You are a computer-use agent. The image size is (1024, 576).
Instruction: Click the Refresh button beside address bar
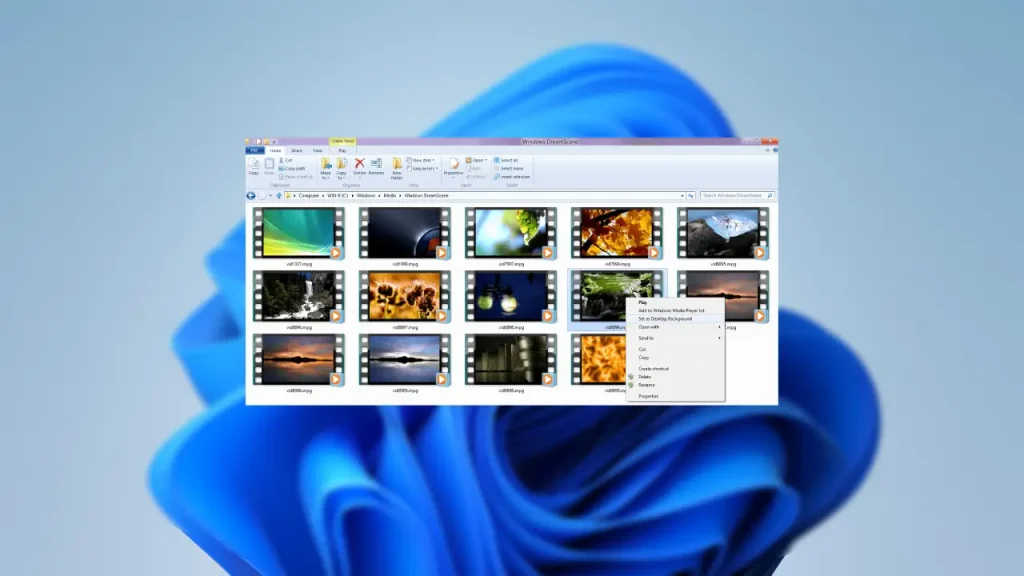coord(690,195)
